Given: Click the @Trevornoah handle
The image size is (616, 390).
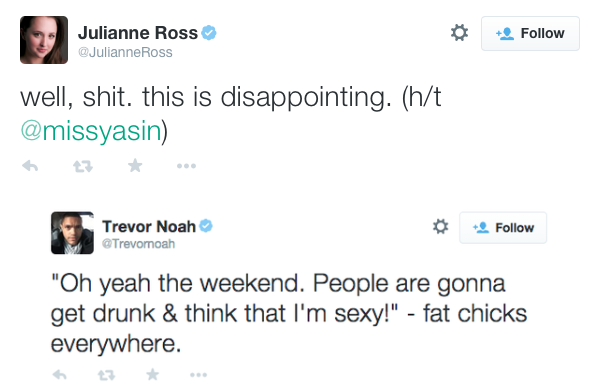Looking at the screenshot, I should coord(138,244).
